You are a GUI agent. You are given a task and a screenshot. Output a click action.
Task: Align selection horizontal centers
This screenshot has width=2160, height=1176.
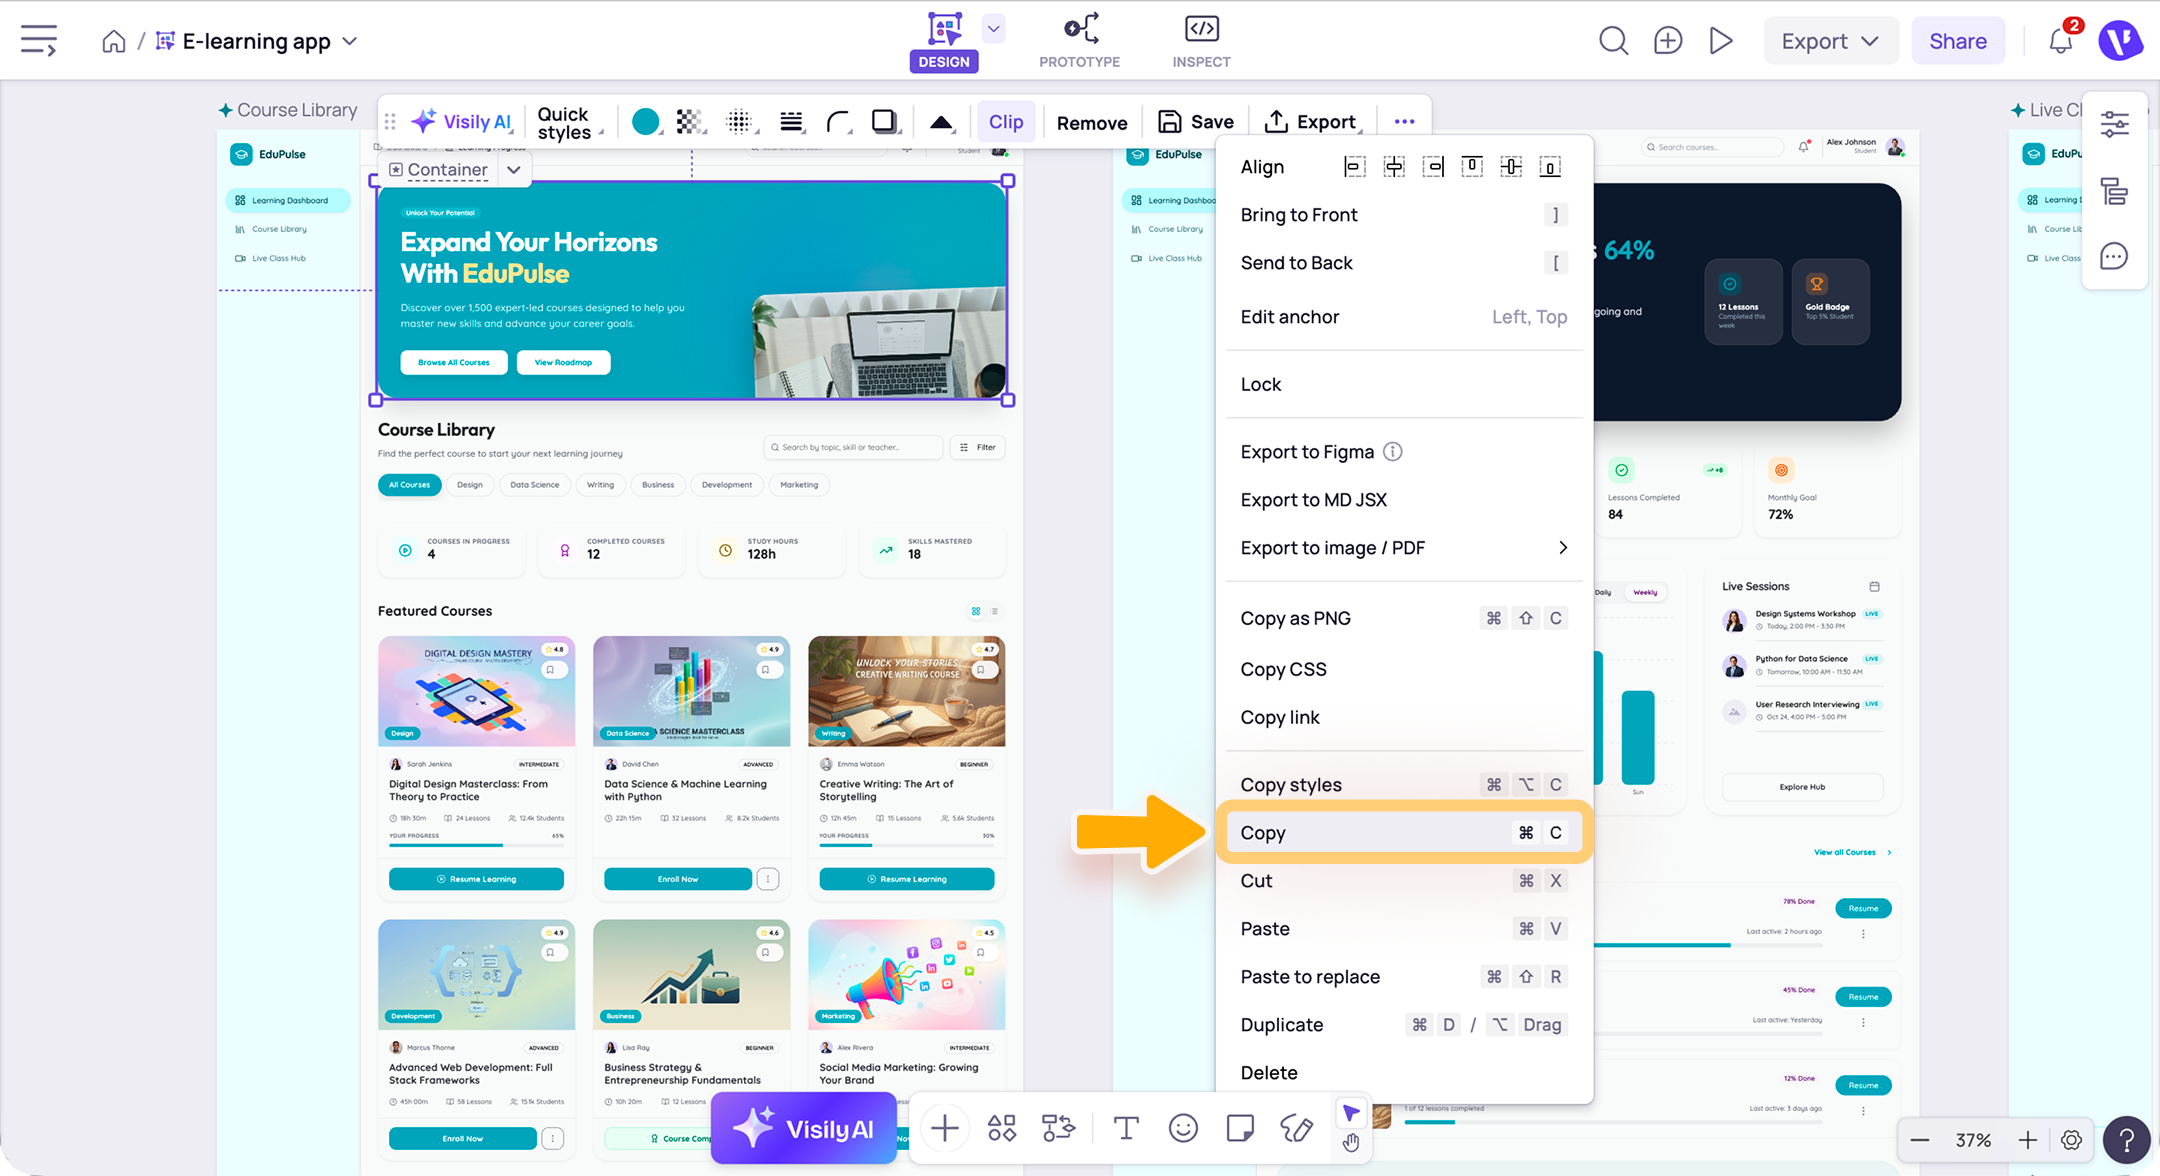tap(1393, 167)
